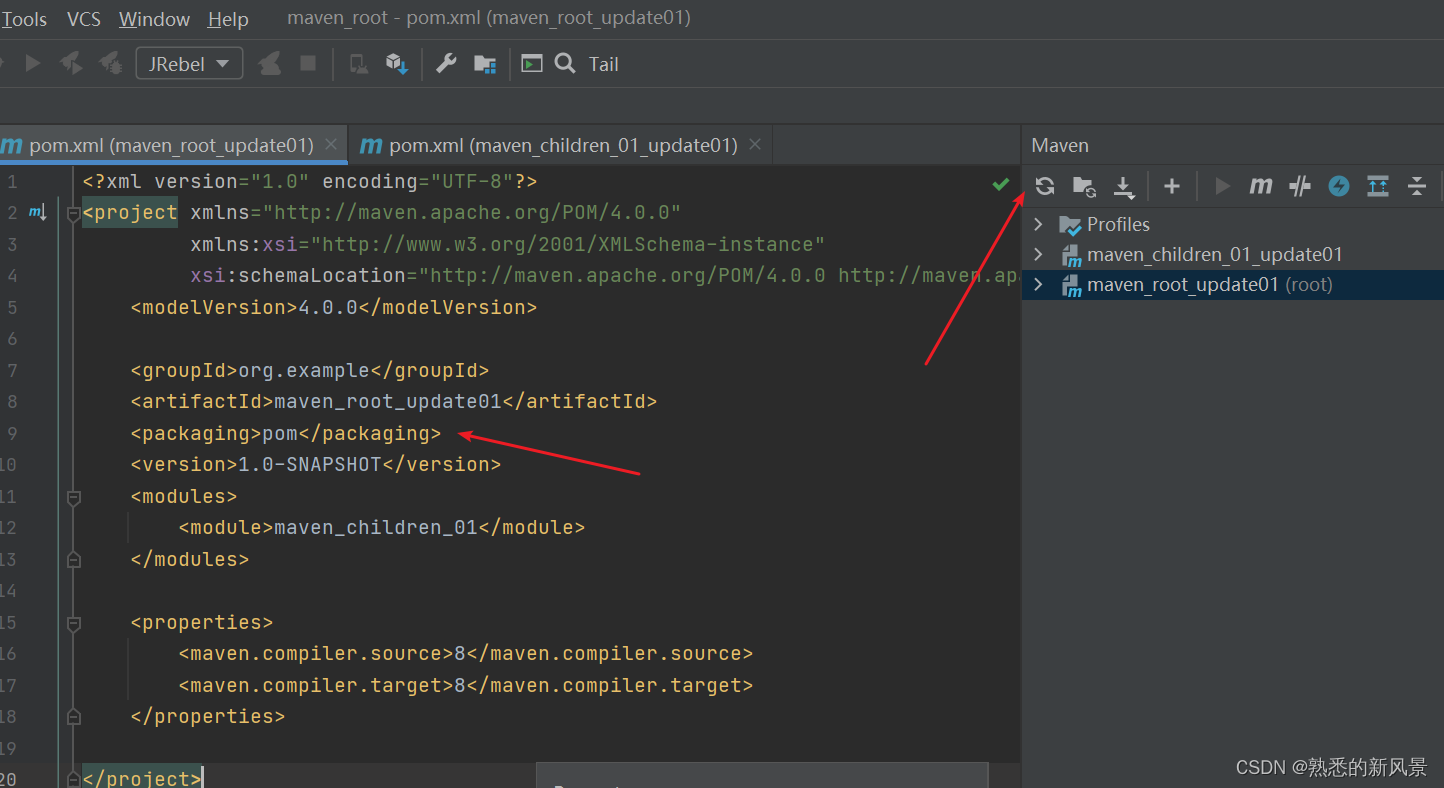This screenshot has height=788, width=1444.
Task: Close the pom.xml (maven_children_01_update01) tab
Action: tap(755, 145)
